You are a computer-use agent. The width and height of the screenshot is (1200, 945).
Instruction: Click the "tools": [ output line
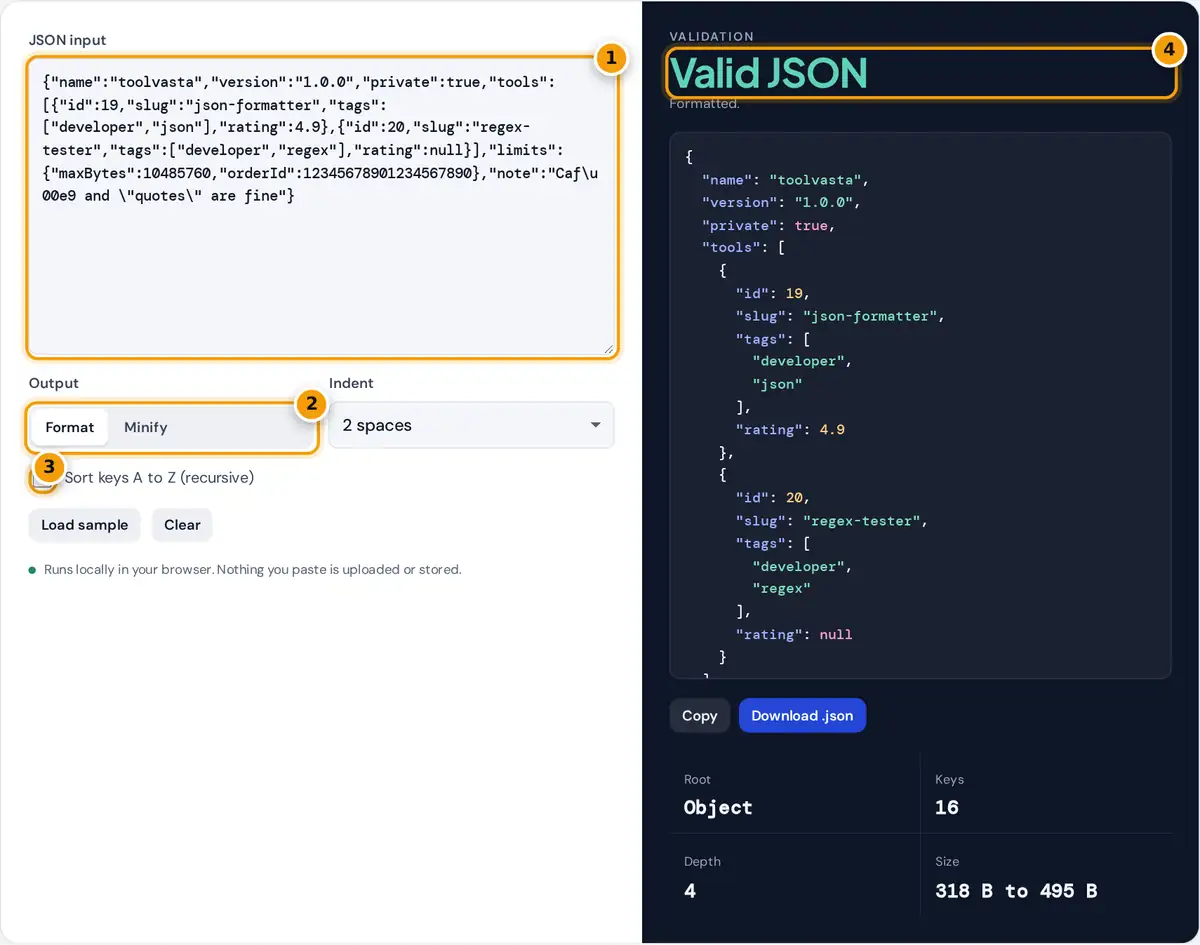[743, 248]
